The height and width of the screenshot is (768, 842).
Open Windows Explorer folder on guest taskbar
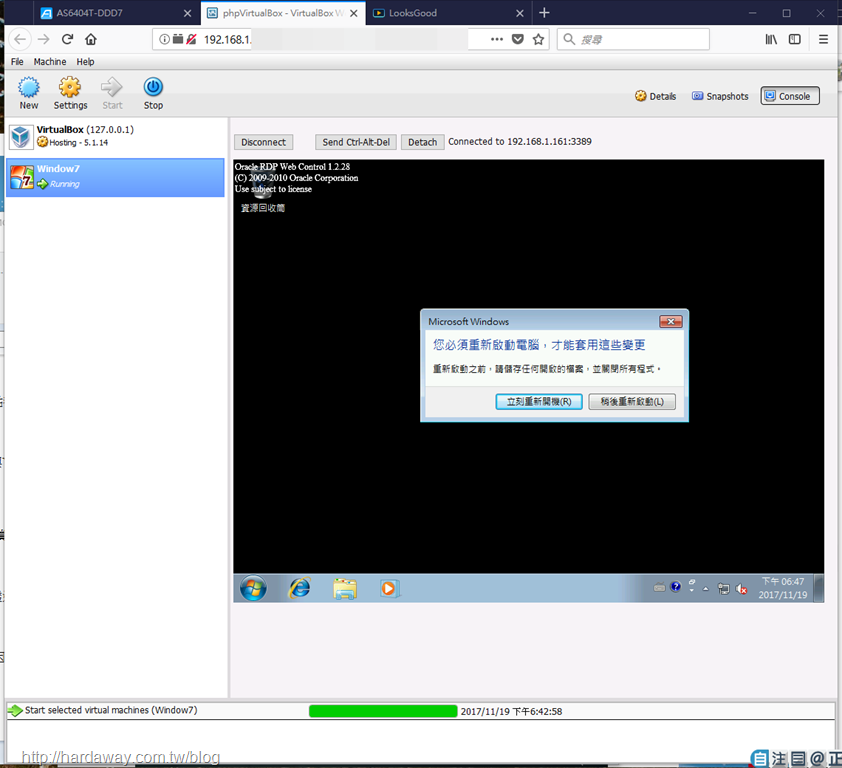[x=345, y=589]
